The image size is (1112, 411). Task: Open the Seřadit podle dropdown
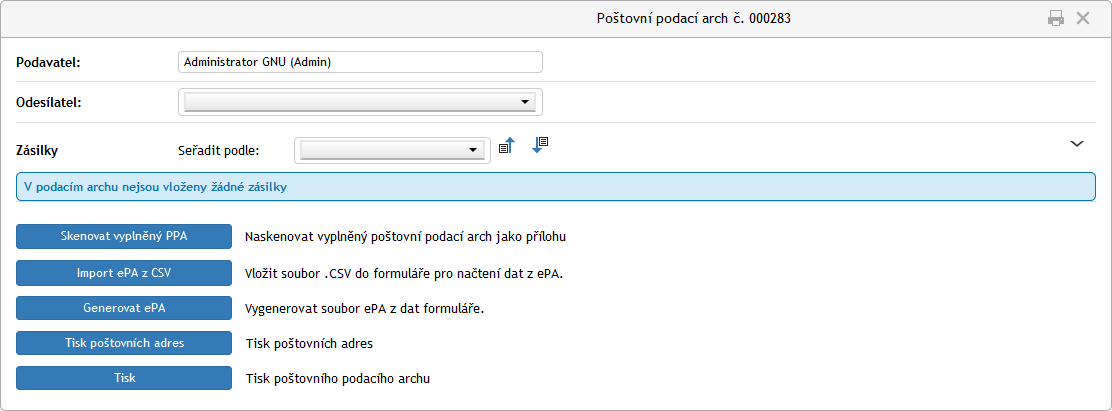[x=392, y=150]
